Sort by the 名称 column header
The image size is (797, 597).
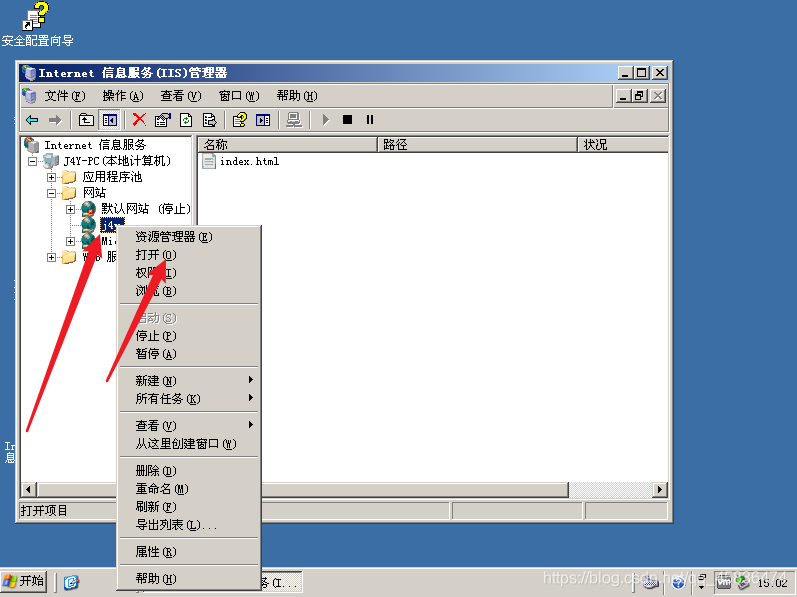(287, 145)
